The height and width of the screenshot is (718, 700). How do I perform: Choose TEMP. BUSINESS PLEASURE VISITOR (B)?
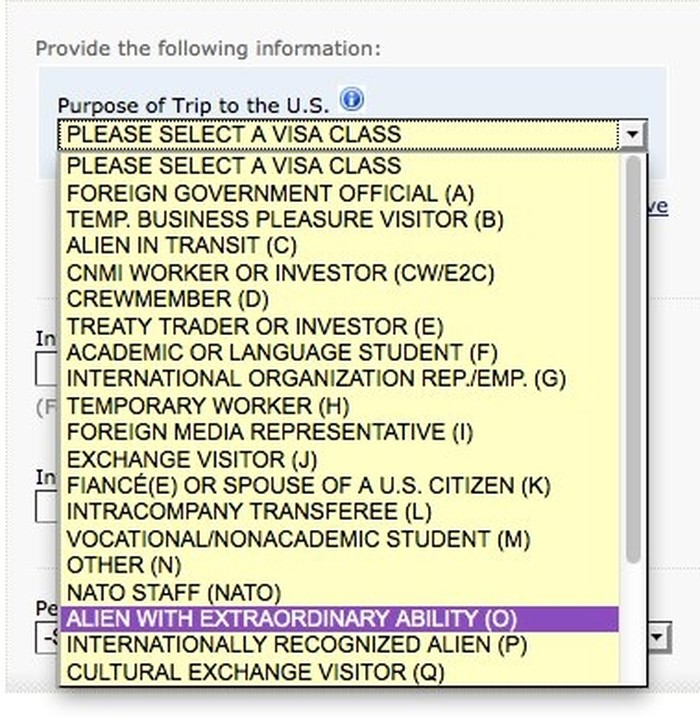pyautogui.click(x=339, y=219)
